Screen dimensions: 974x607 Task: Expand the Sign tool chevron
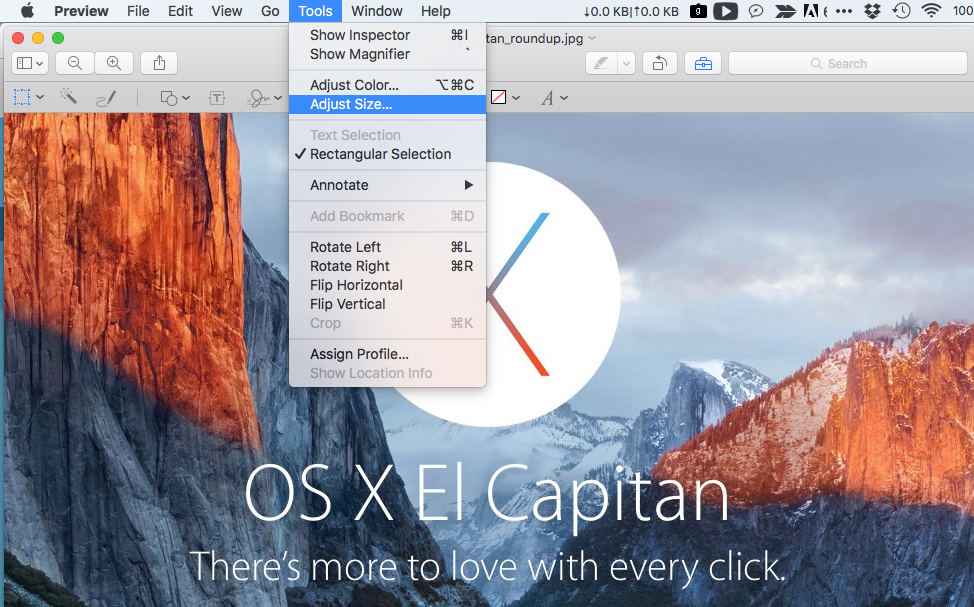point(278,98)
